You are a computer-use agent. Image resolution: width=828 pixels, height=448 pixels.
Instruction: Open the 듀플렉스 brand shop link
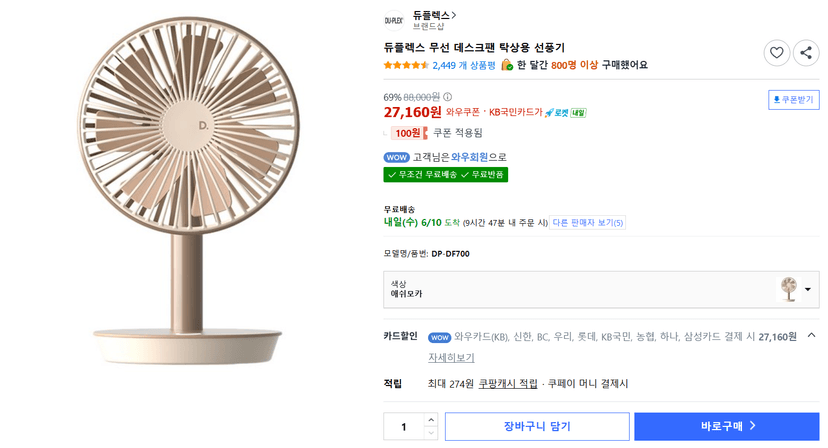point(435,15)
